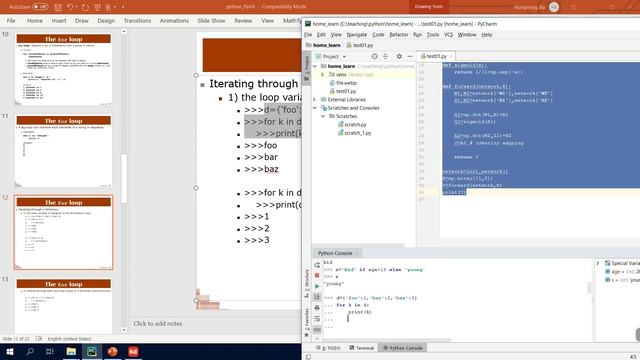Viewport: 640px width, 360px height.
Task: Open the Transitions ribbon tab
Action: (138, 20)
